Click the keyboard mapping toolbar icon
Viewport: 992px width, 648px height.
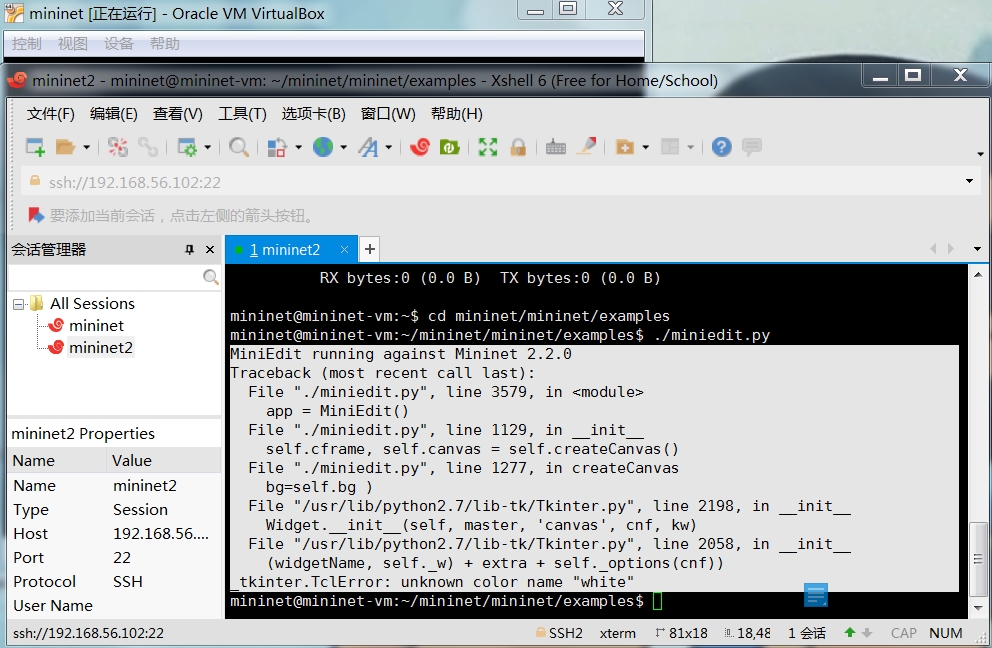click(555, 147)
